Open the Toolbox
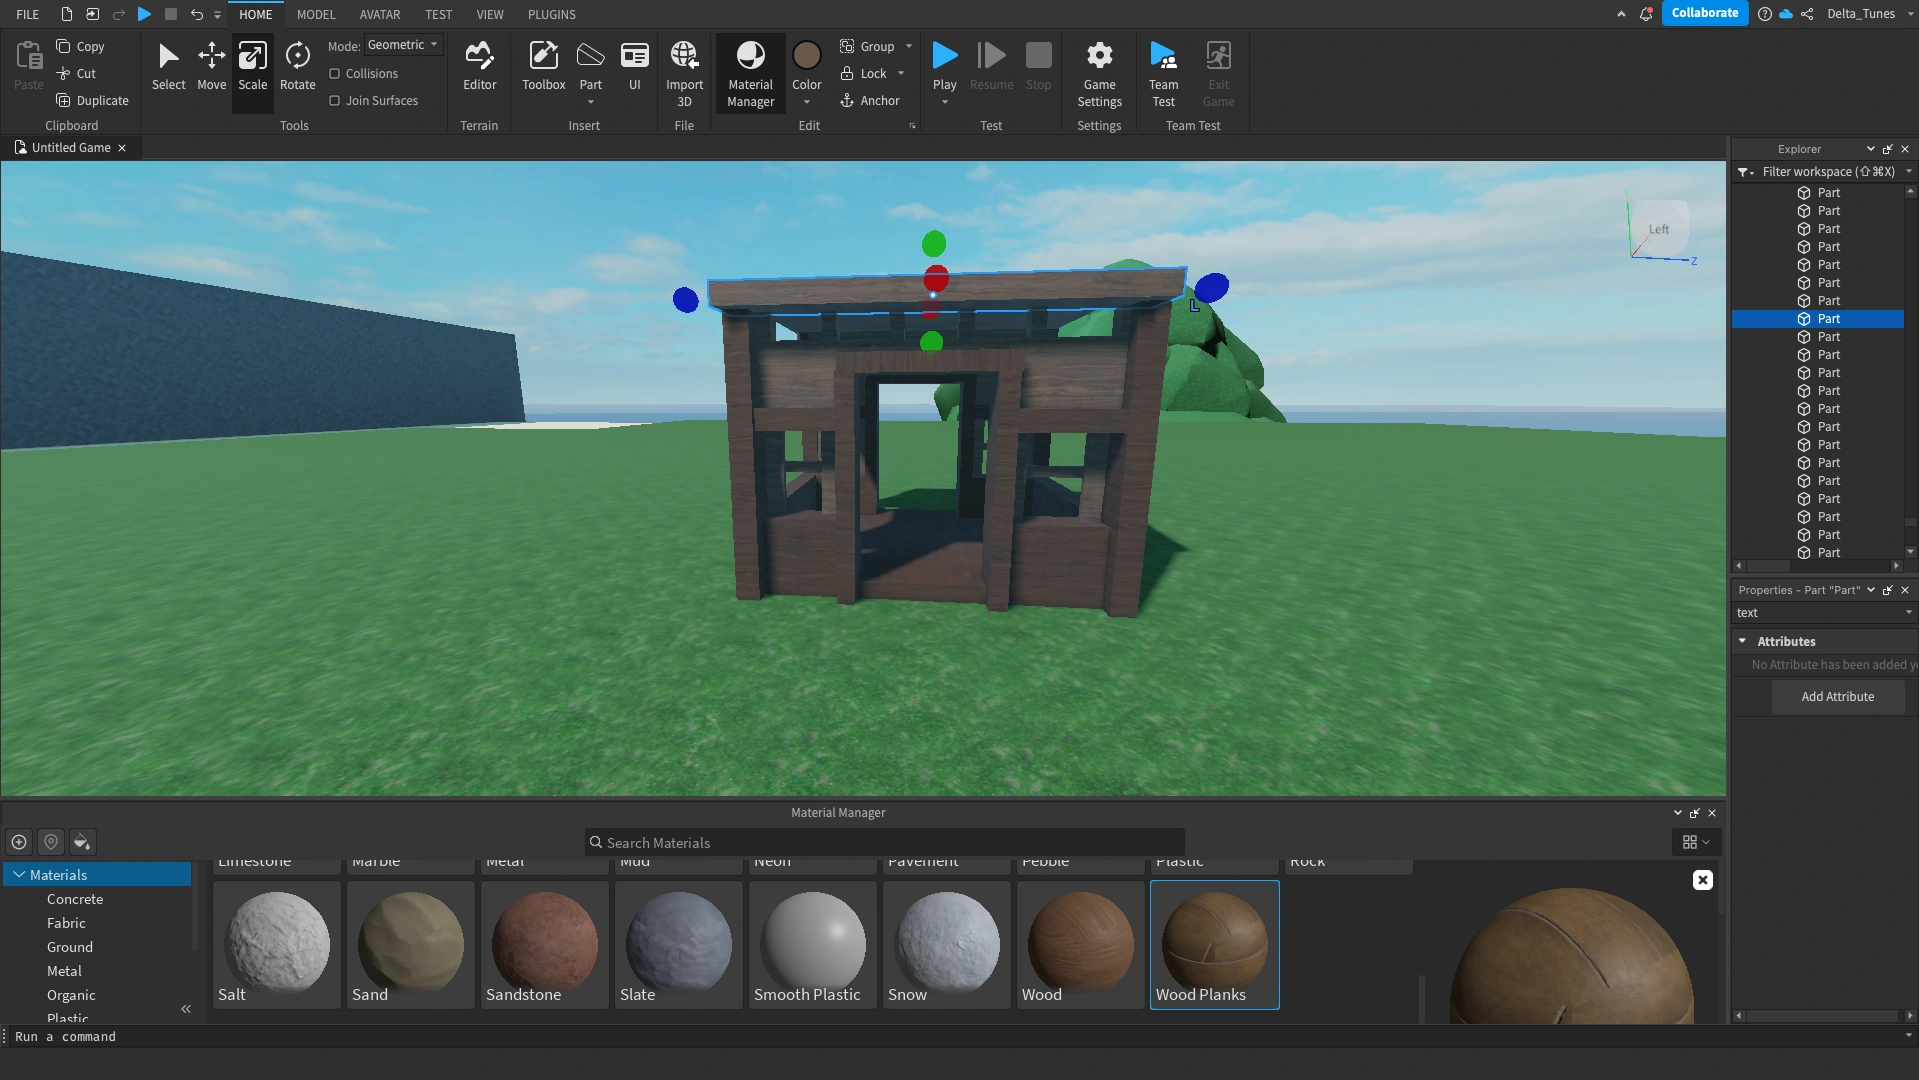The width and height of the screenshot is (1919, 1080). 543,65
